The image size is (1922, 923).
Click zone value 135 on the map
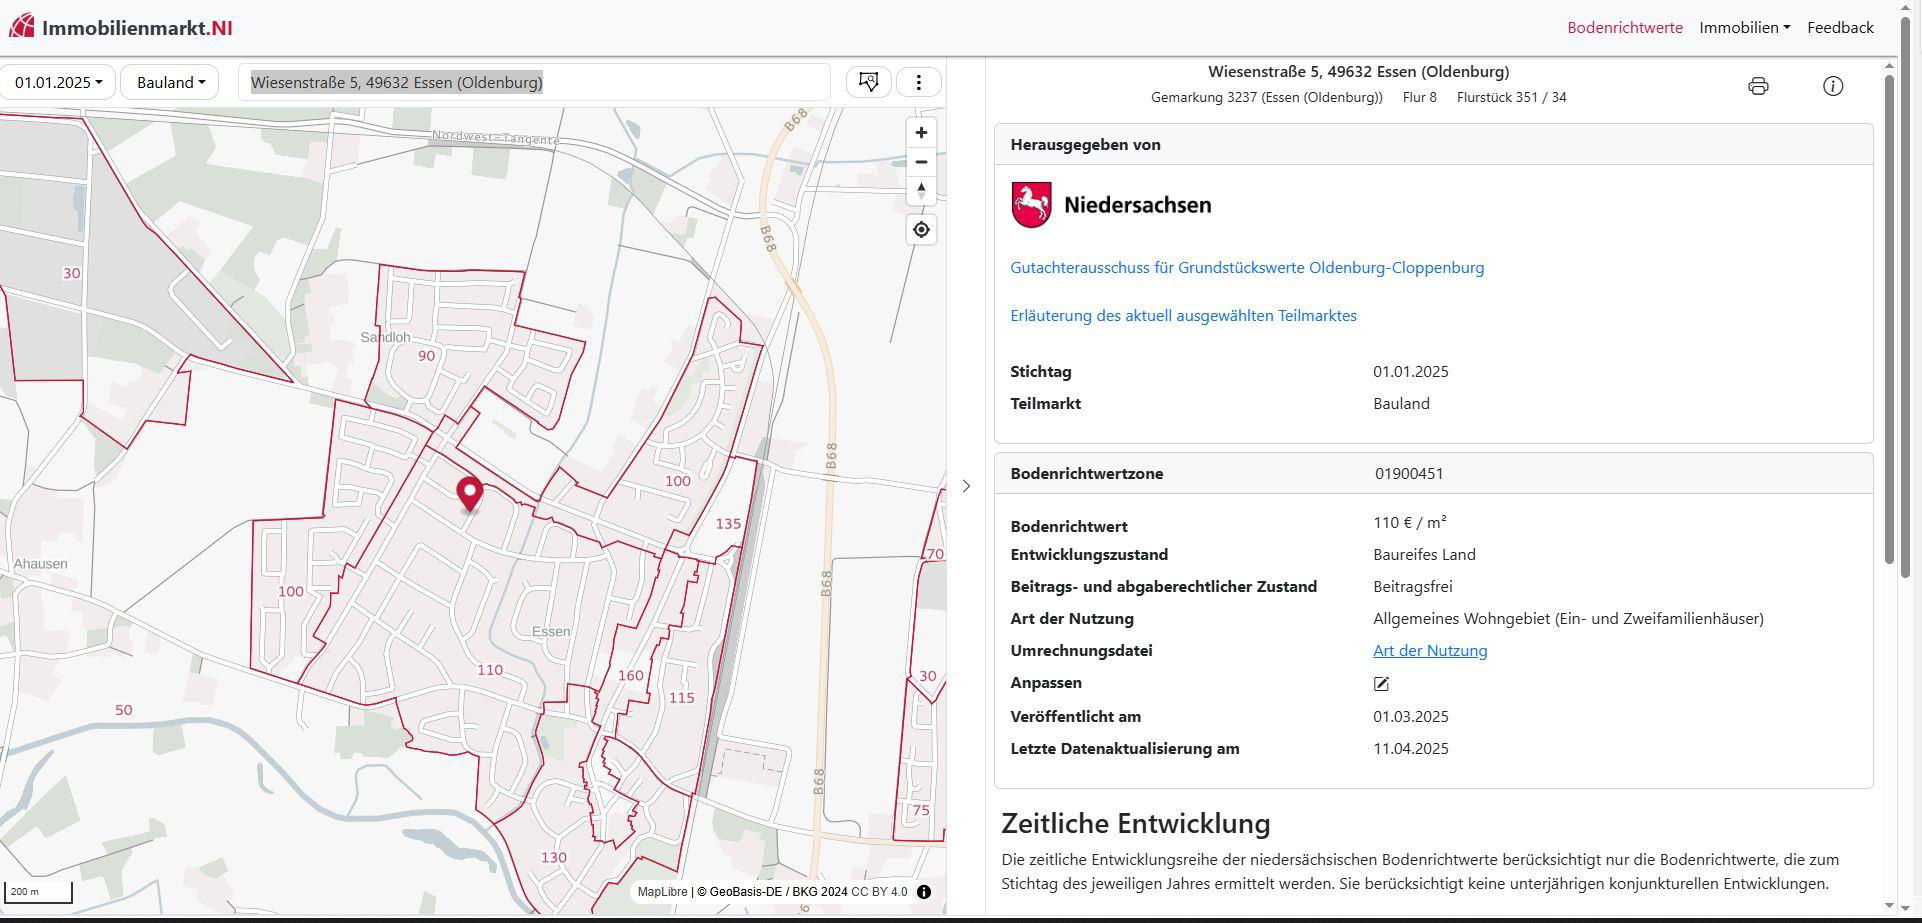point(728,524)
